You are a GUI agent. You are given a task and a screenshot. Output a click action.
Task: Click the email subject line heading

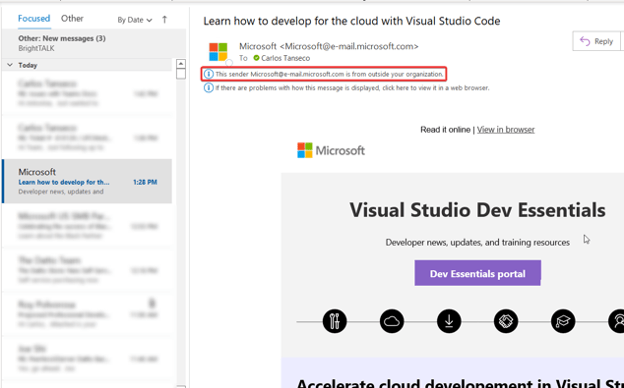pyautogui.click(x=352, y=21)
